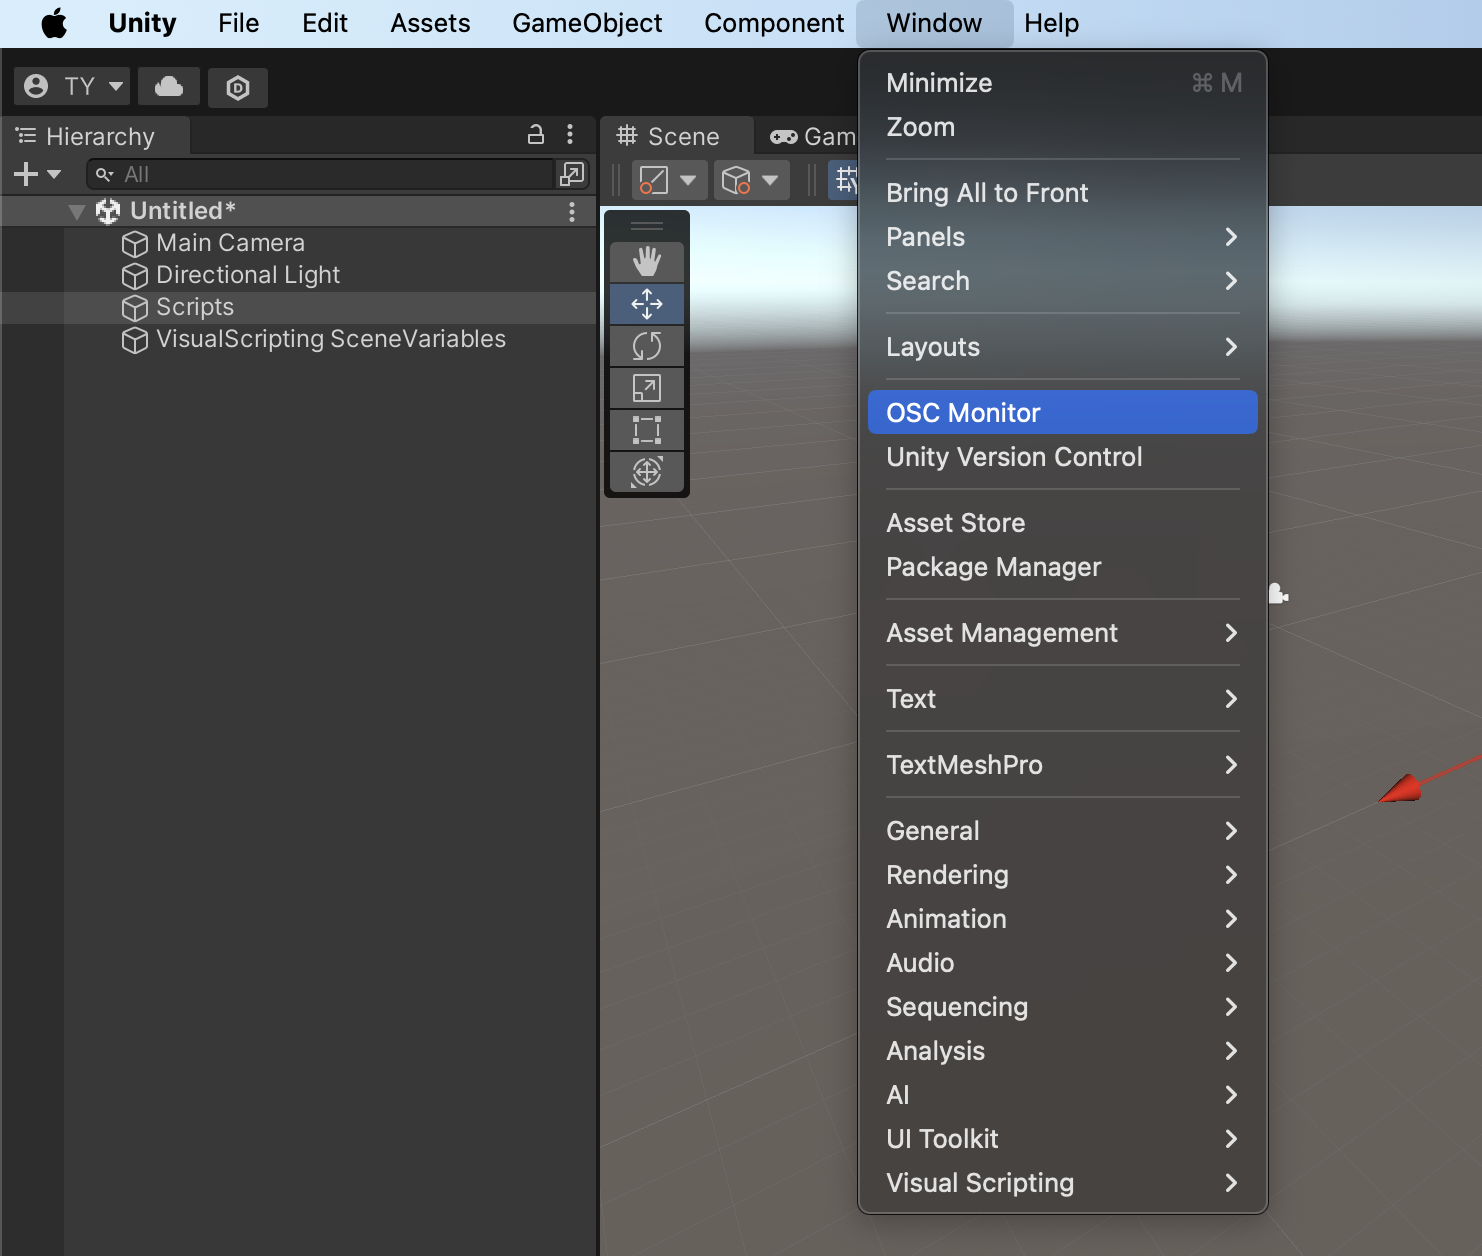
Task: Select the Move tool
Action: pyautogui.click(x=647, y=304)
